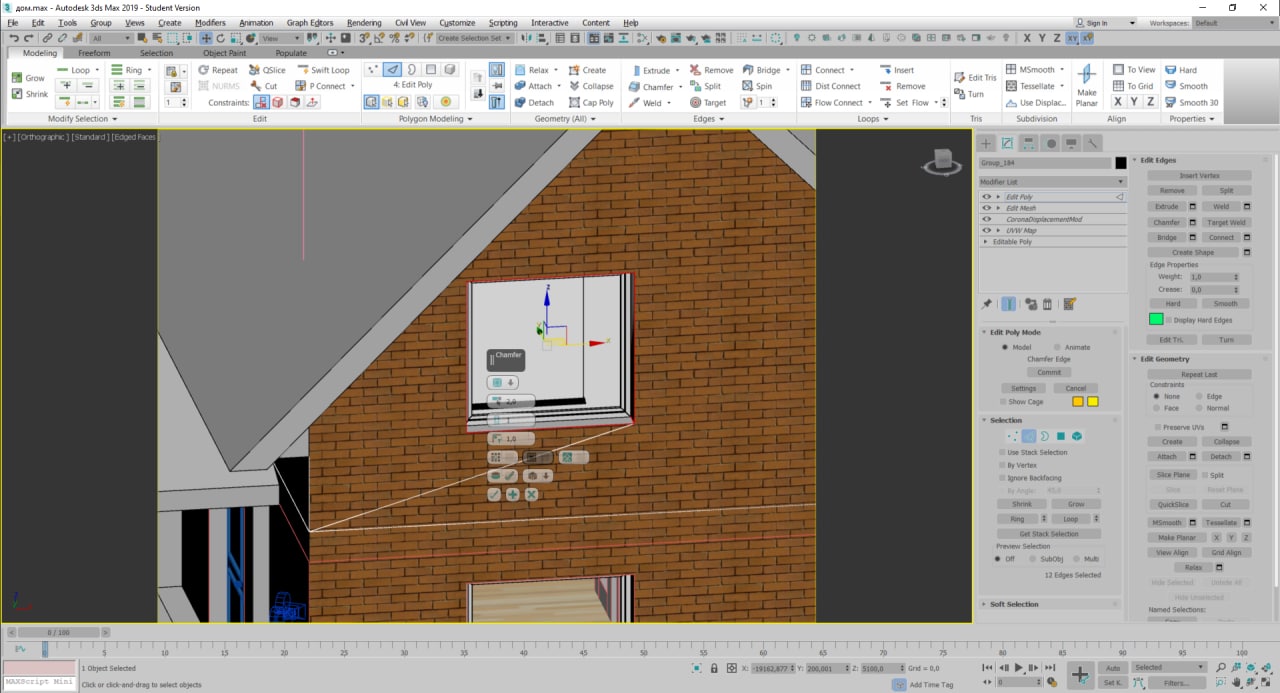Open the Modifiers menu

click(x=210, y=22)
